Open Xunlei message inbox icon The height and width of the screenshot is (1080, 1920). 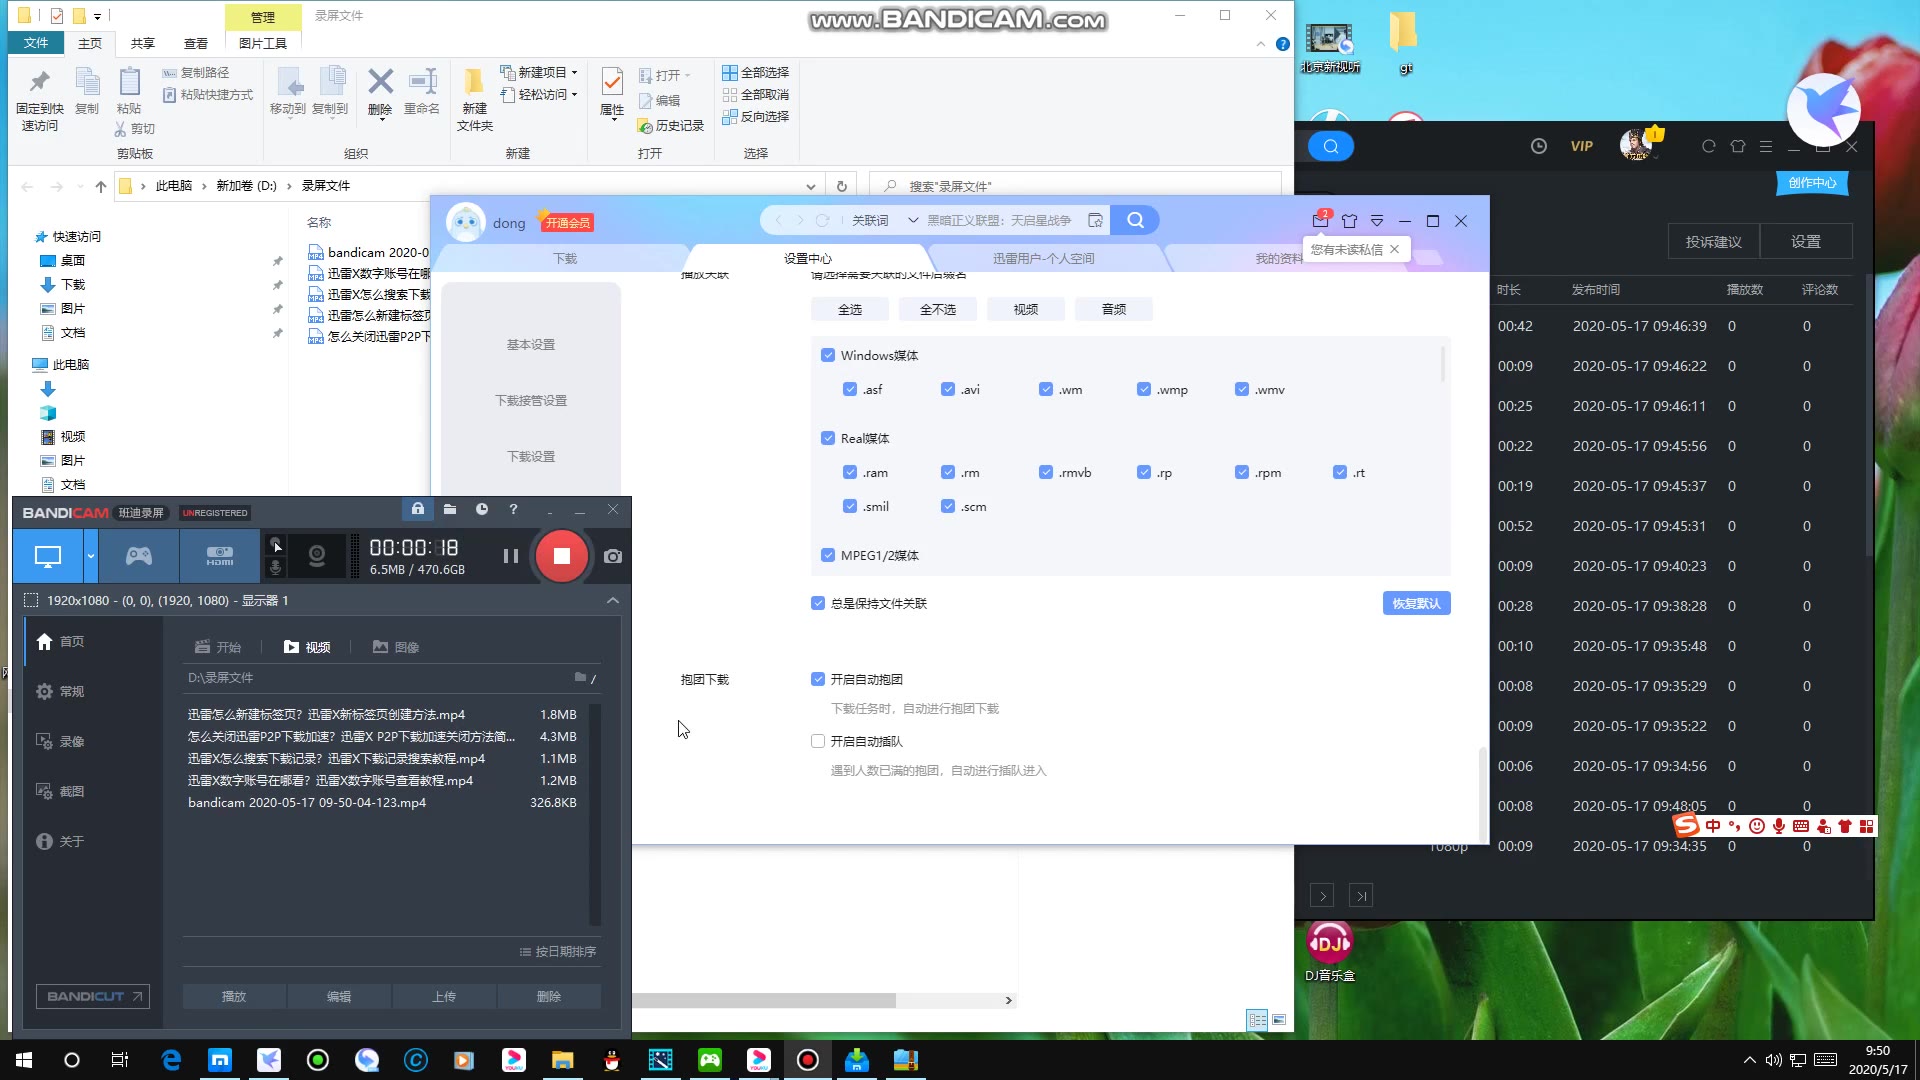(x=1321, y=220)
